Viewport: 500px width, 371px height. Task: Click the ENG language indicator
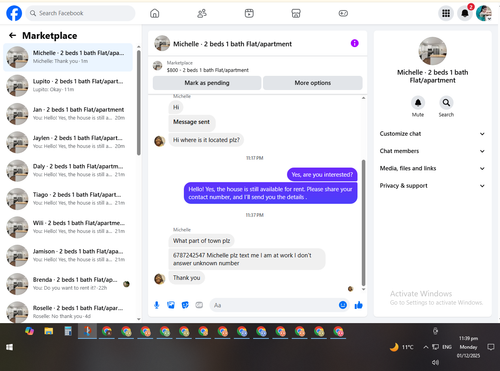447,347
